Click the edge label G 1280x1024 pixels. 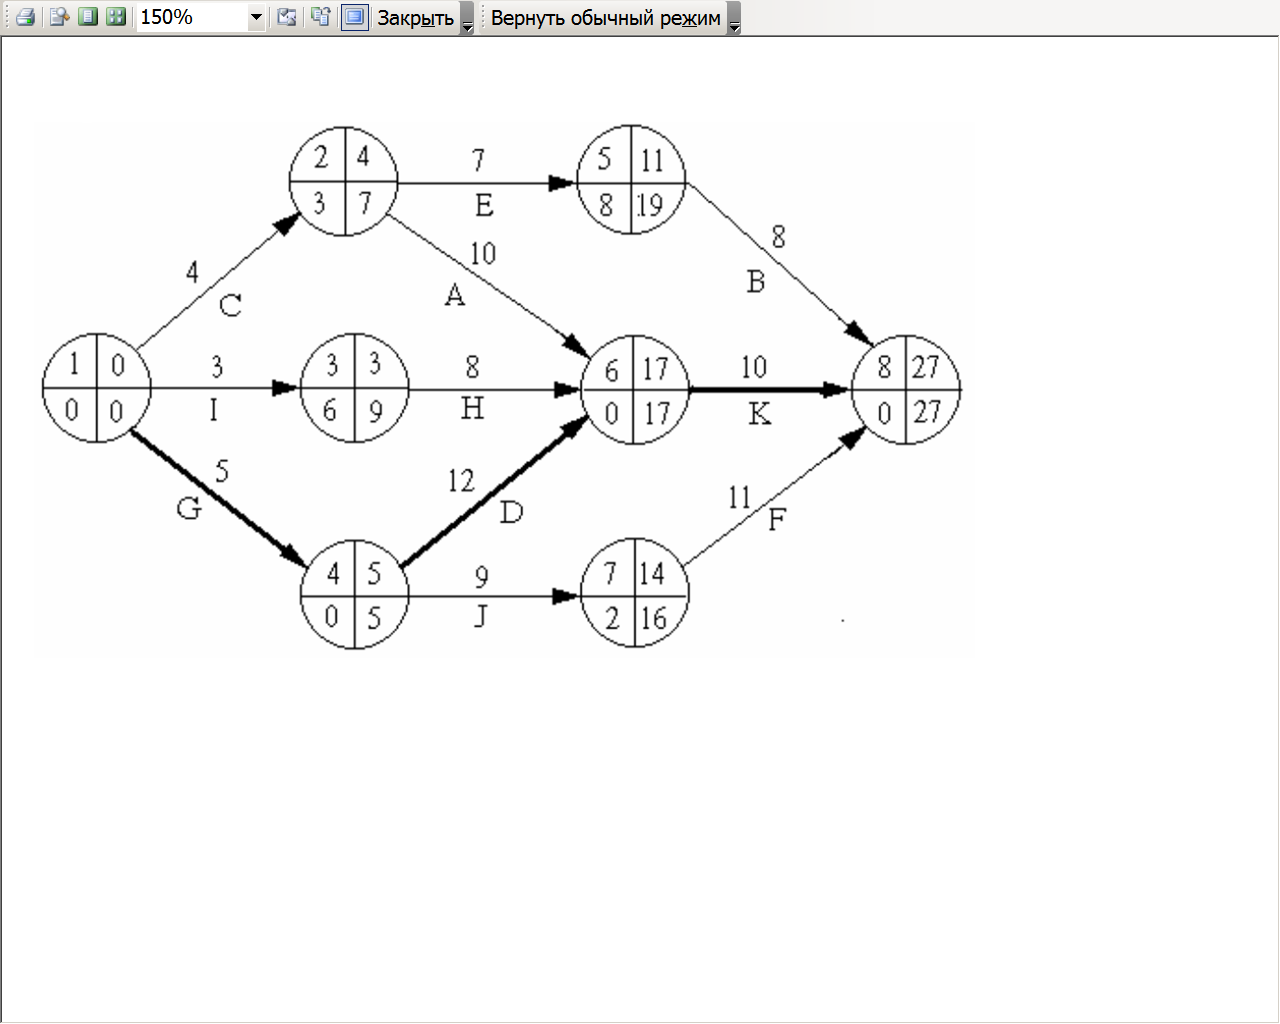[x=189, y=509]
